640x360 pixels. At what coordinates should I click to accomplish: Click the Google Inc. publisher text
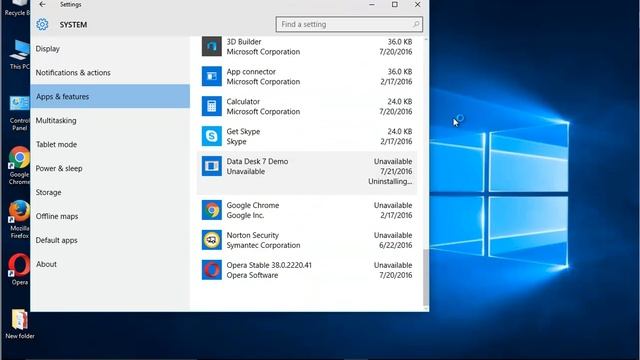pos(245,216)
